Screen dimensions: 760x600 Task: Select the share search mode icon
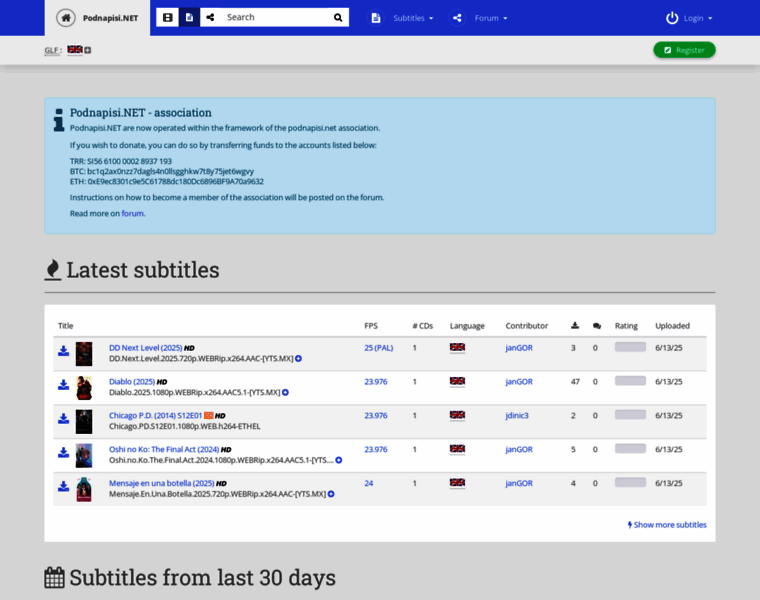210,17
